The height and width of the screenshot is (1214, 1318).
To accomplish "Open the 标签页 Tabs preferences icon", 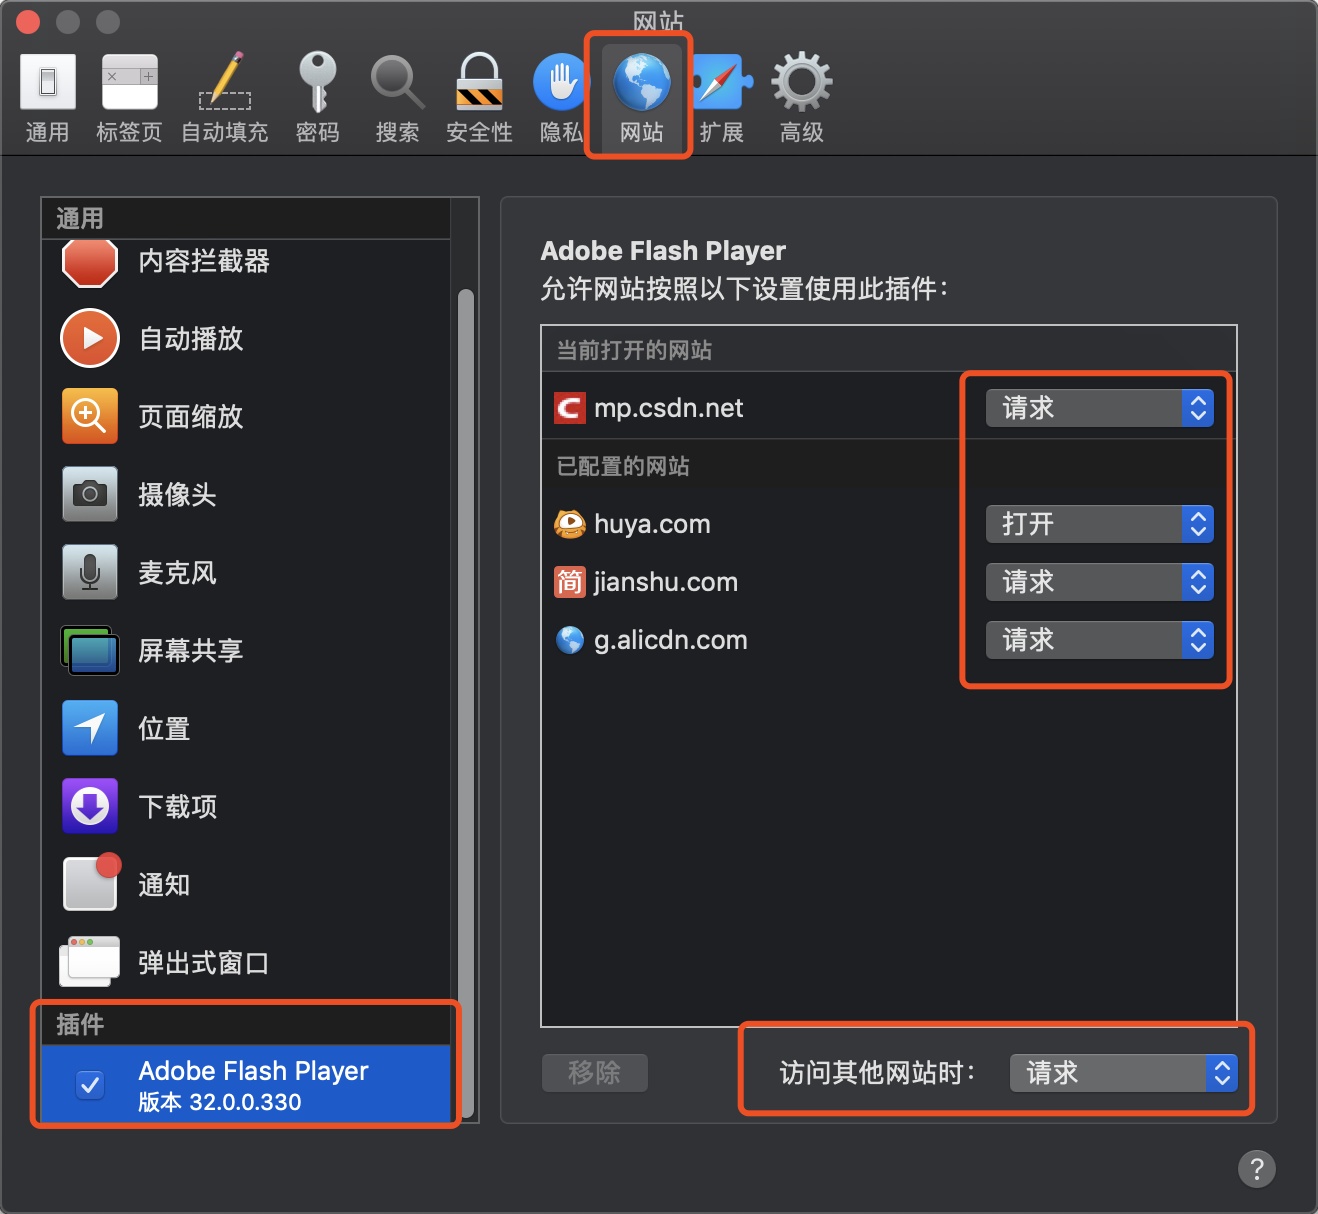I will point(129,82).
